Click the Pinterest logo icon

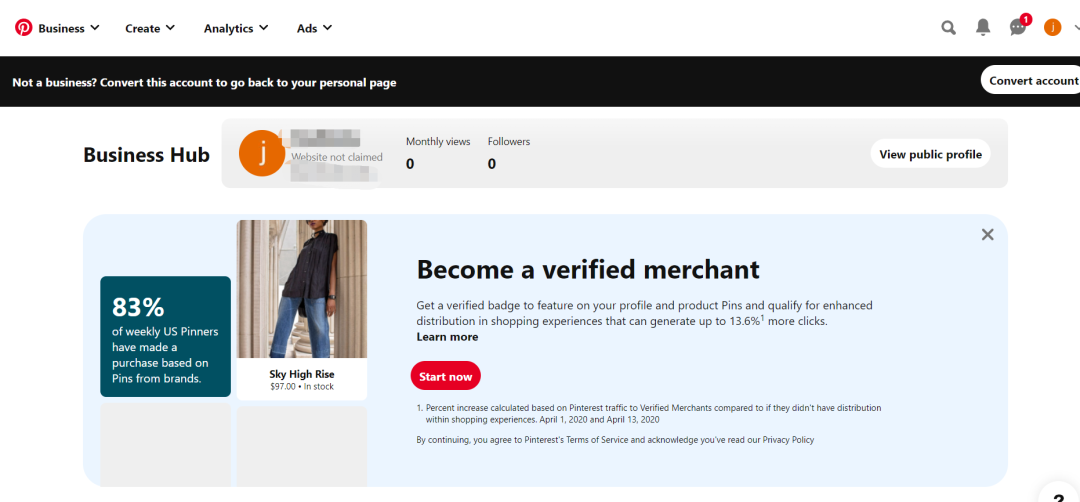point(23,28)
